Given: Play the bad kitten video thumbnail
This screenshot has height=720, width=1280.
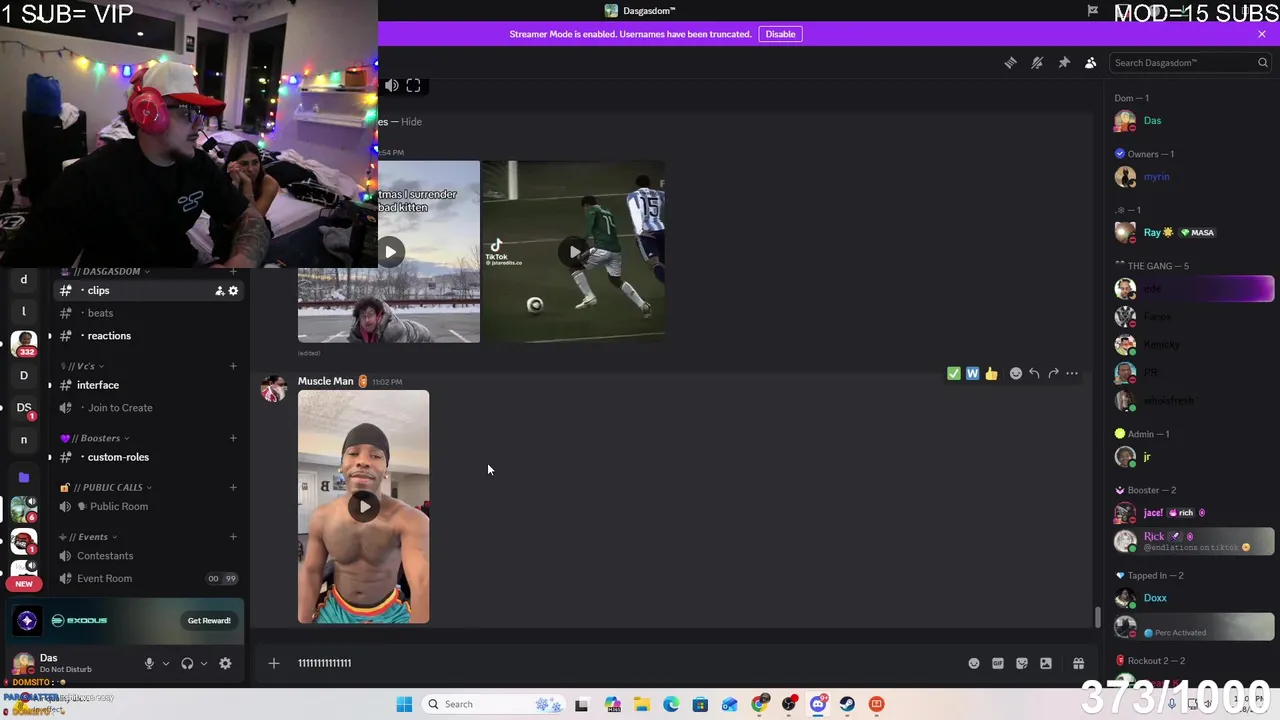Looking at the screenshot, I should [x=390, y=252].
